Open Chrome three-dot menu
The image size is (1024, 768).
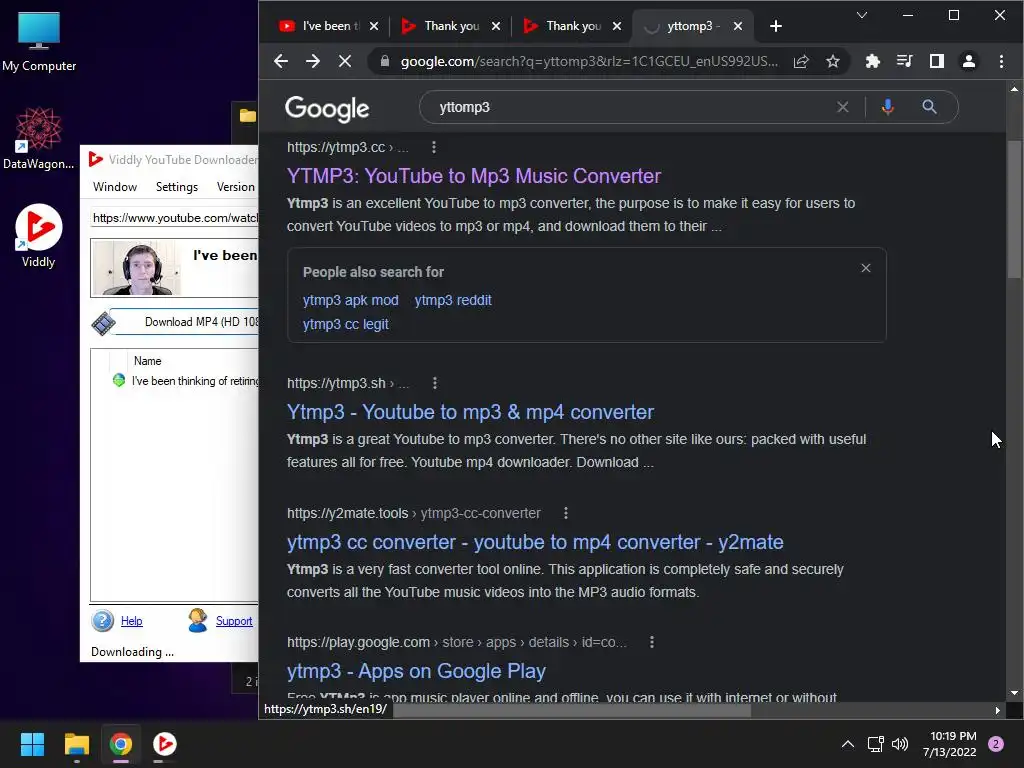(x=1001, y=61)
